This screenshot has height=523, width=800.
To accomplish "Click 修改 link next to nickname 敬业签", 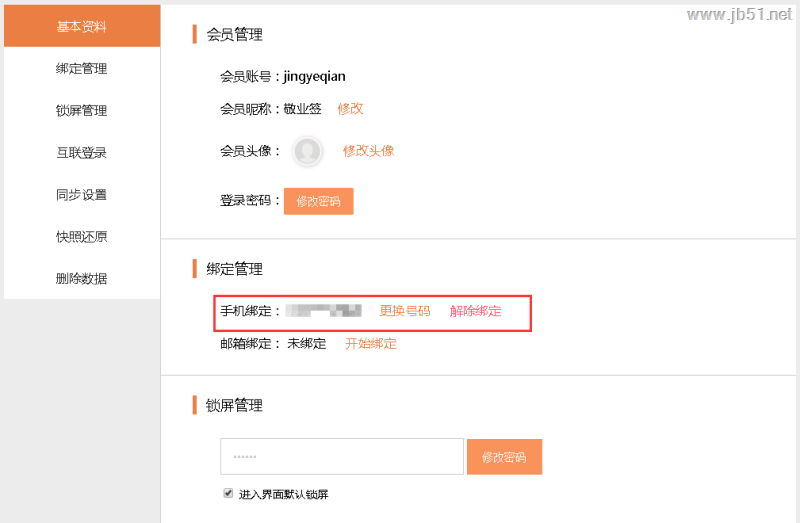I will coord(350,108).
